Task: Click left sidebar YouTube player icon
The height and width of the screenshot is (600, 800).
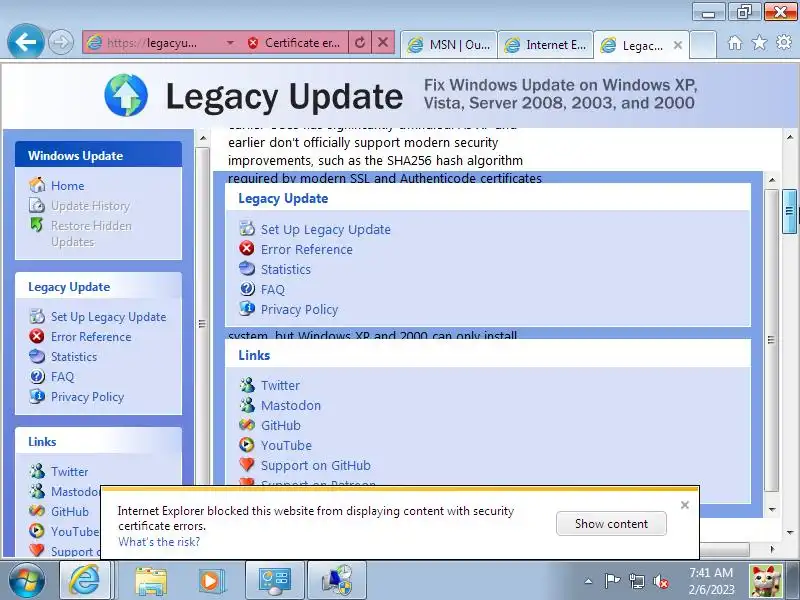Action: point(37,531)
